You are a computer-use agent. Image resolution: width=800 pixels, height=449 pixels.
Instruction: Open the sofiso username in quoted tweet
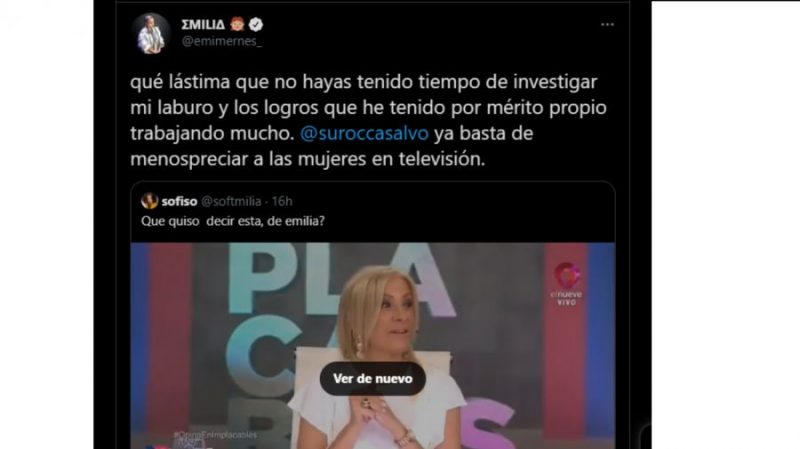click(x=179, y=202)
